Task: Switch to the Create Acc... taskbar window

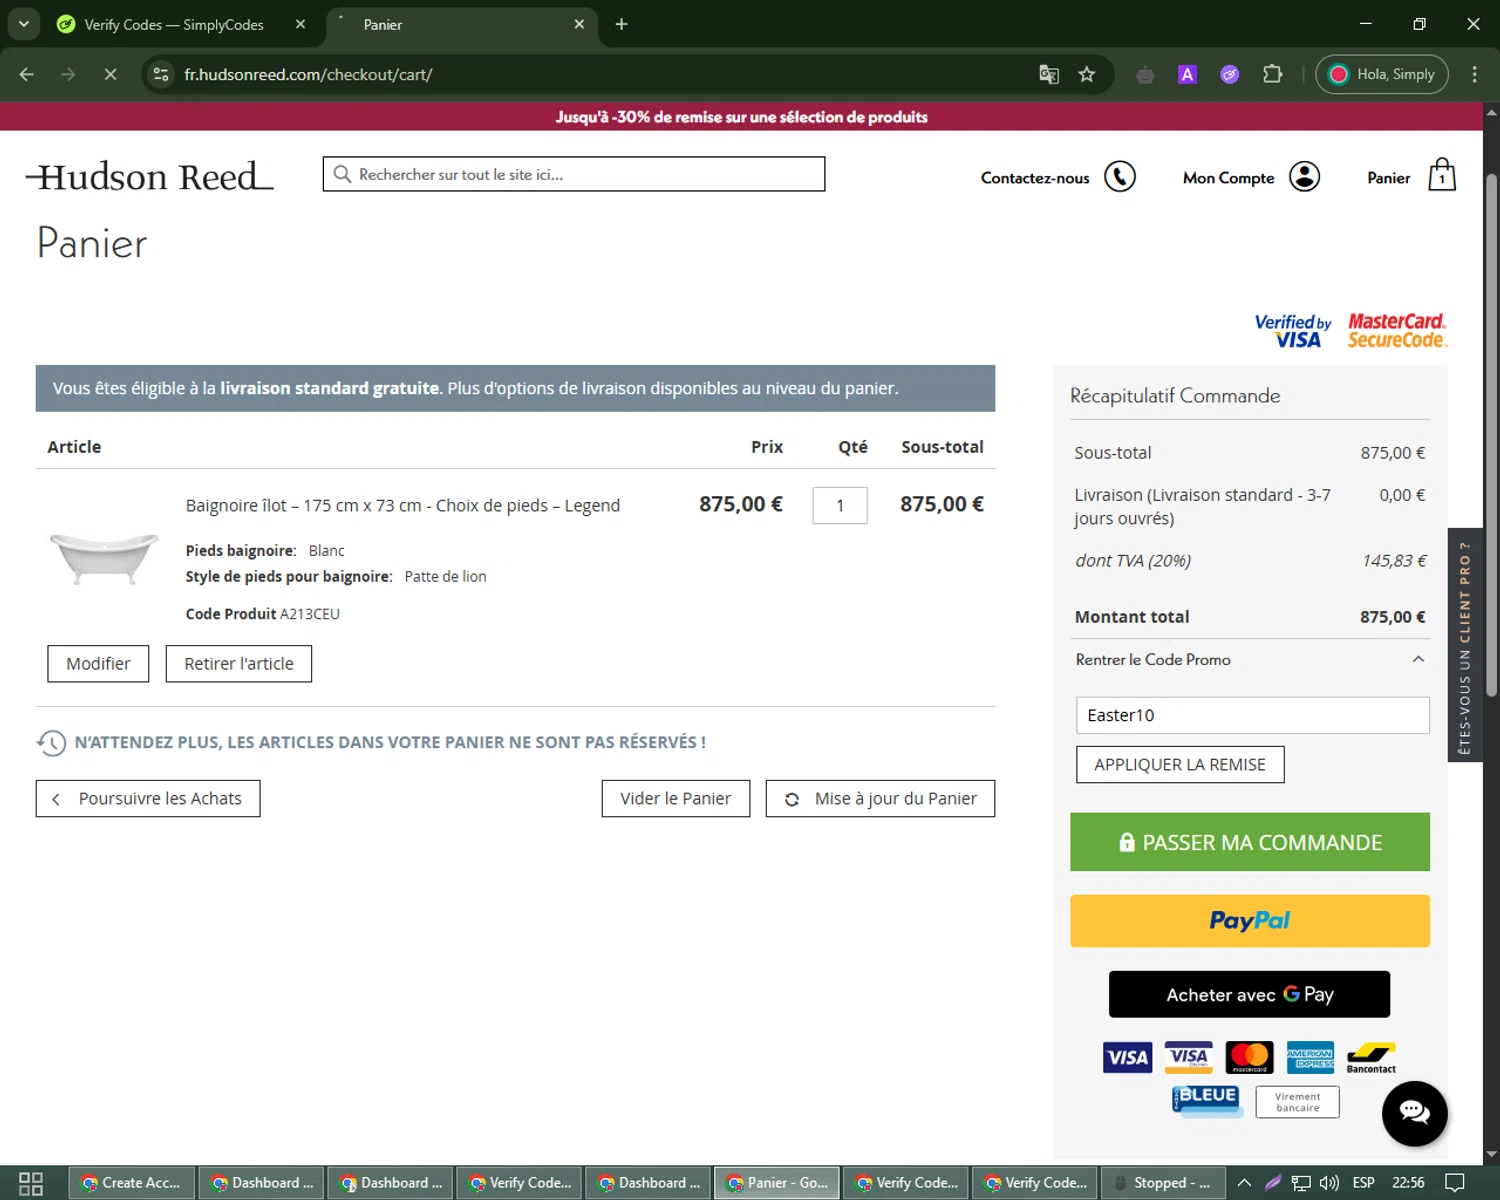Action: pyautogui.click(x=131, y=1183)
